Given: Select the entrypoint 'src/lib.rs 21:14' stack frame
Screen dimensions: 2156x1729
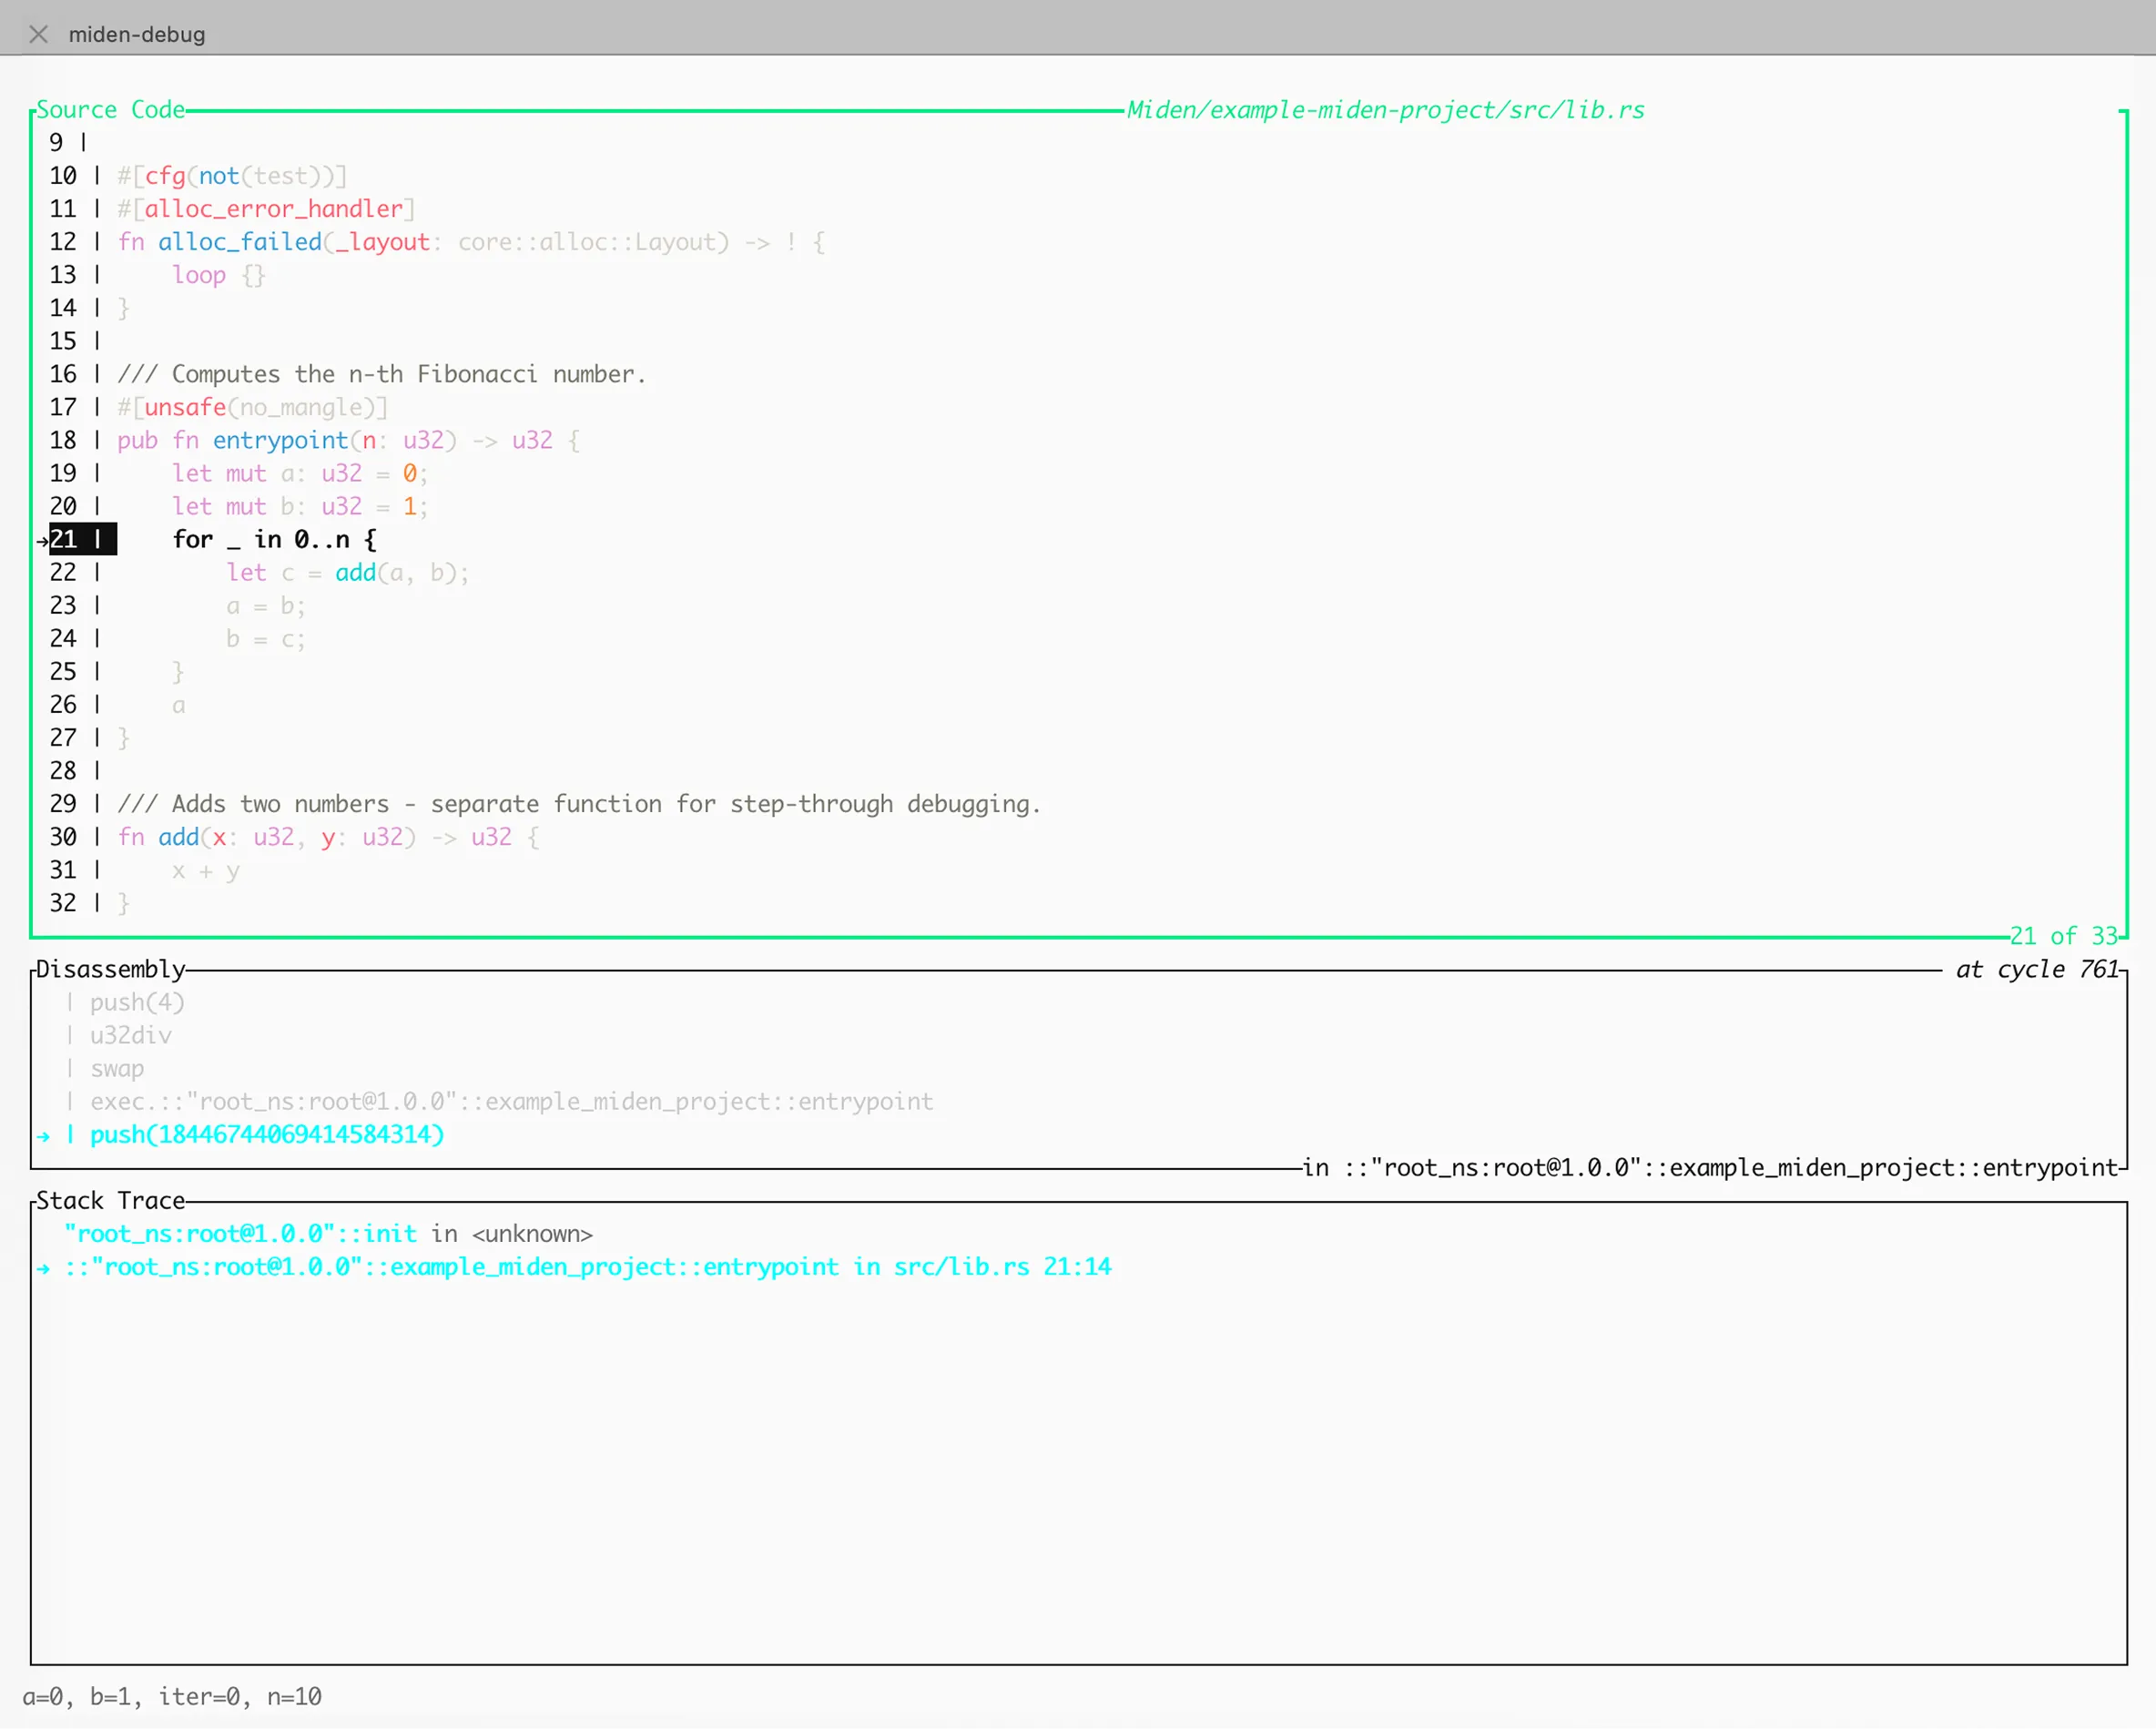Looking at the screenshot, I should click(588, 1266).
